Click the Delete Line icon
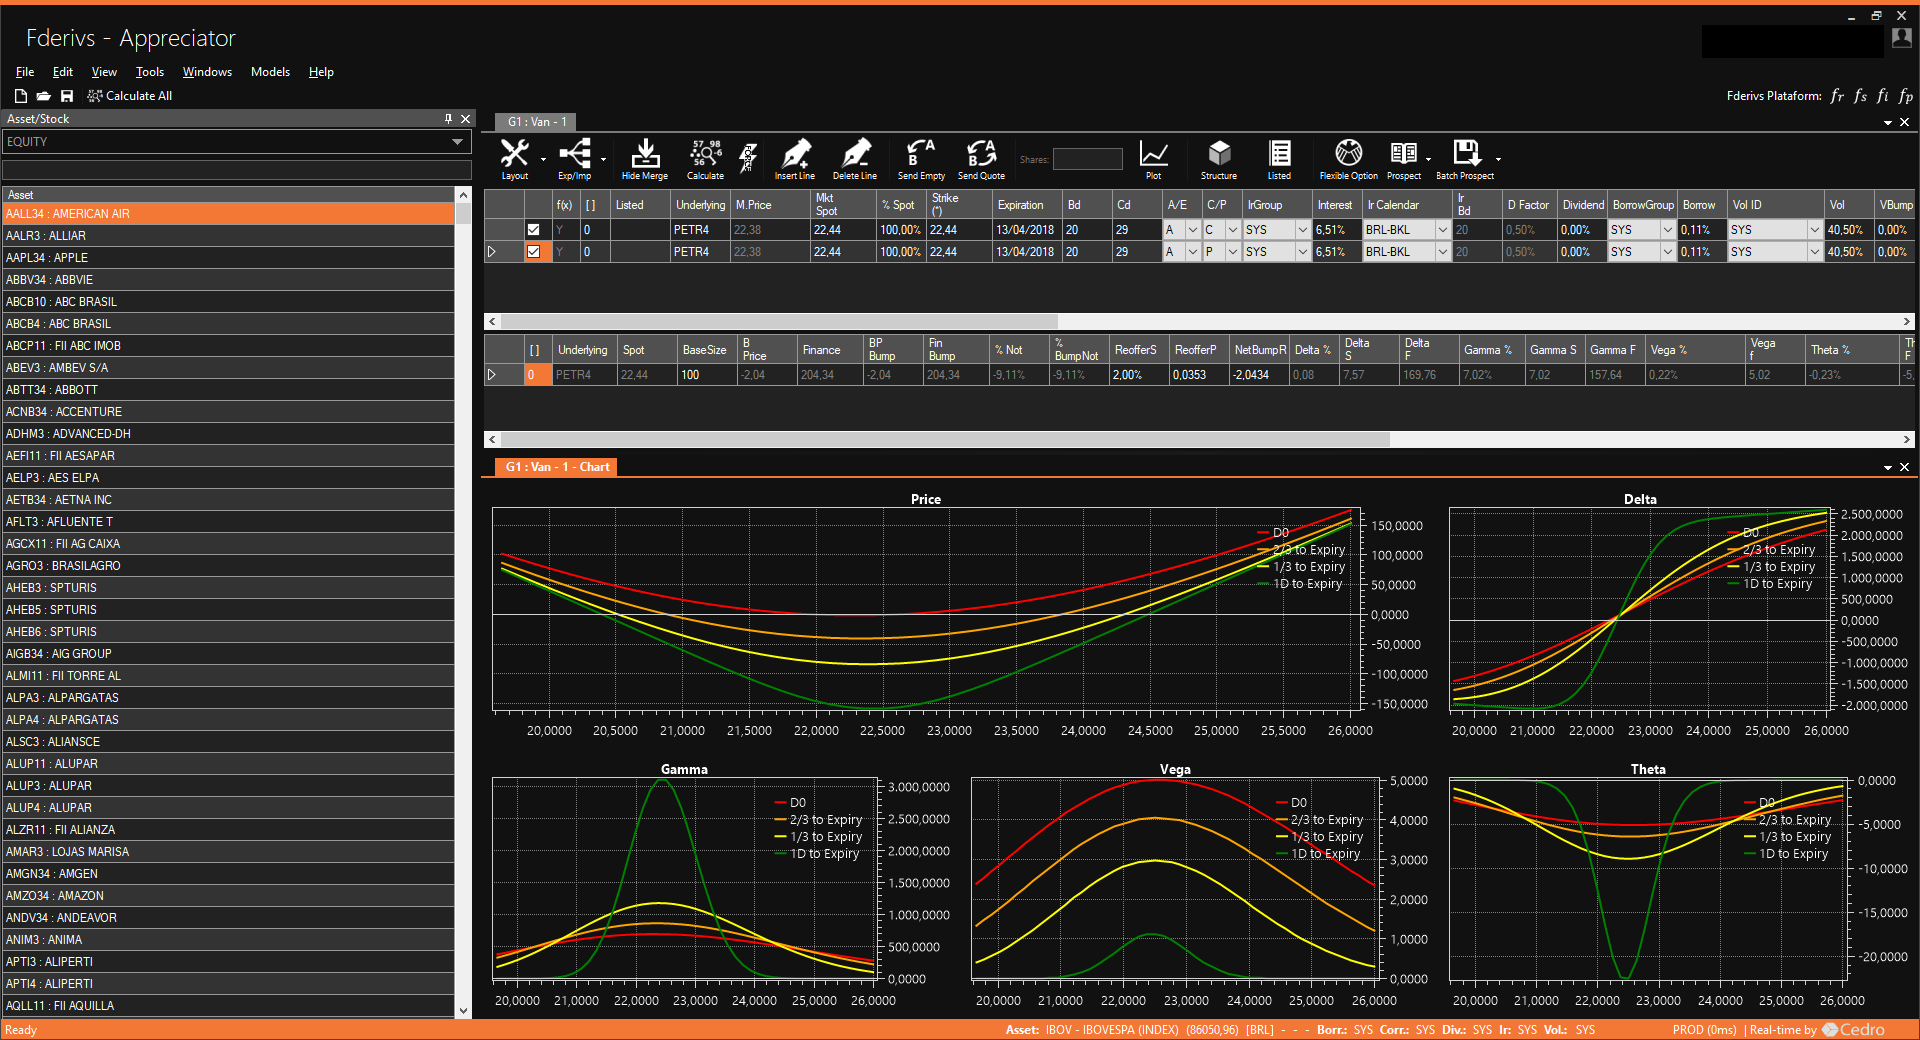 [855, 155]
